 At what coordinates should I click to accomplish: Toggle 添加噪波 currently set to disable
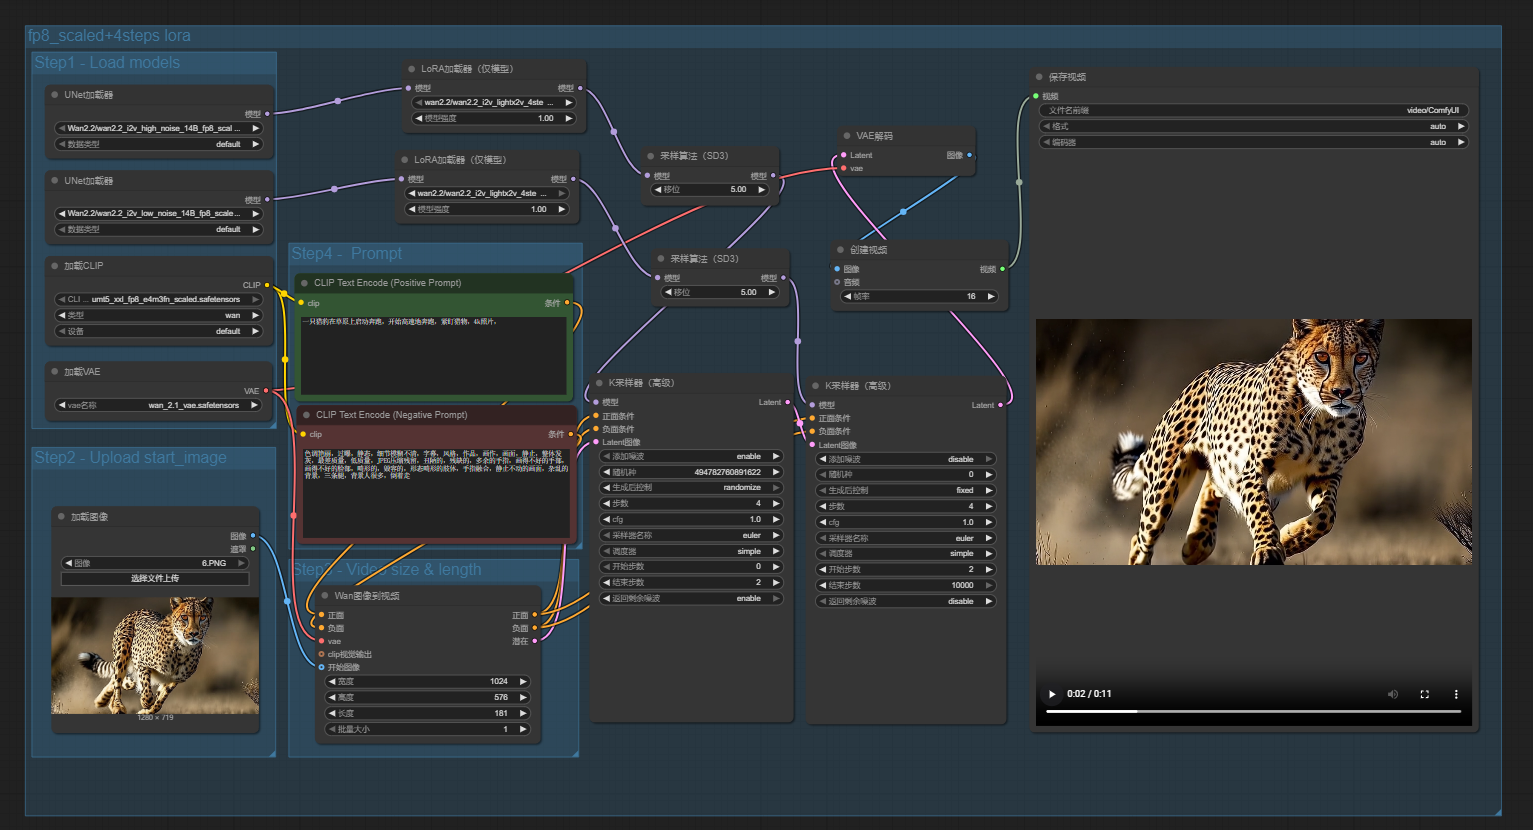[x=906, y=459]
